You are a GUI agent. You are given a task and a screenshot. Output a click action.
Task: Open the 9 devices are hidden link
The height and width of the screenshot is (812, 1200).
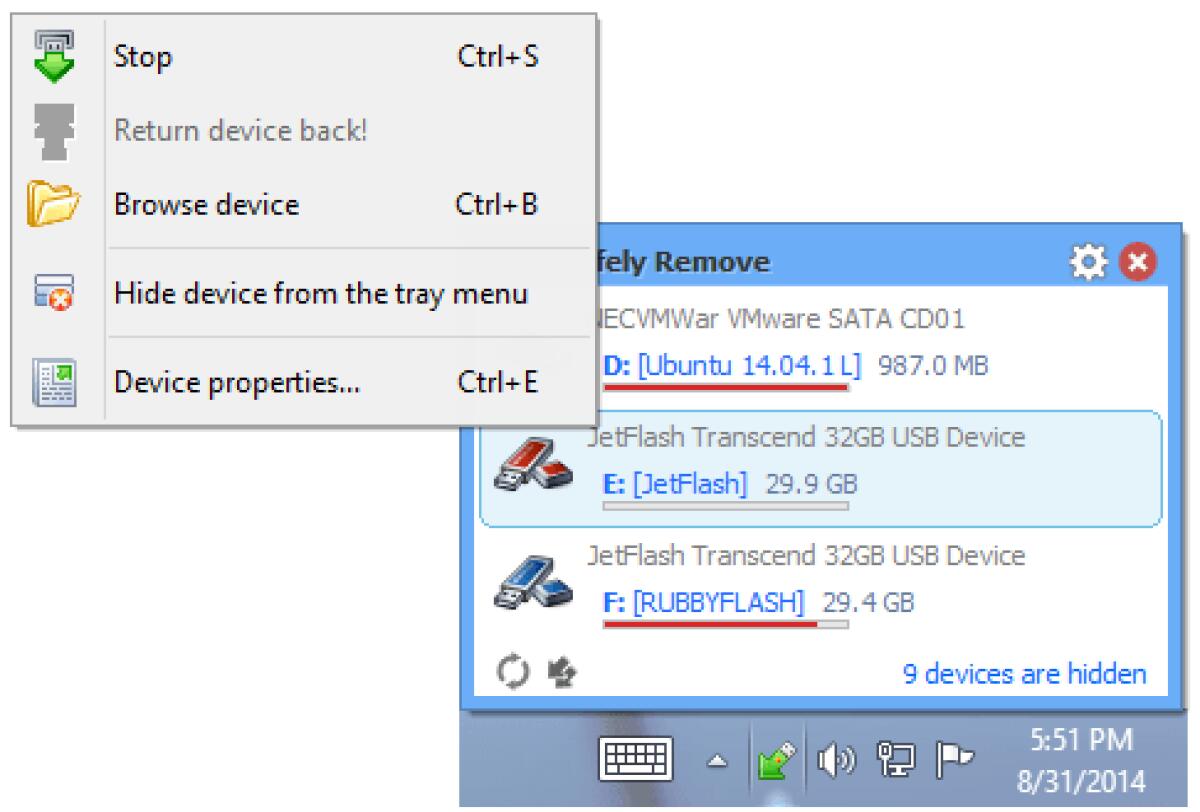[1031, 674]
